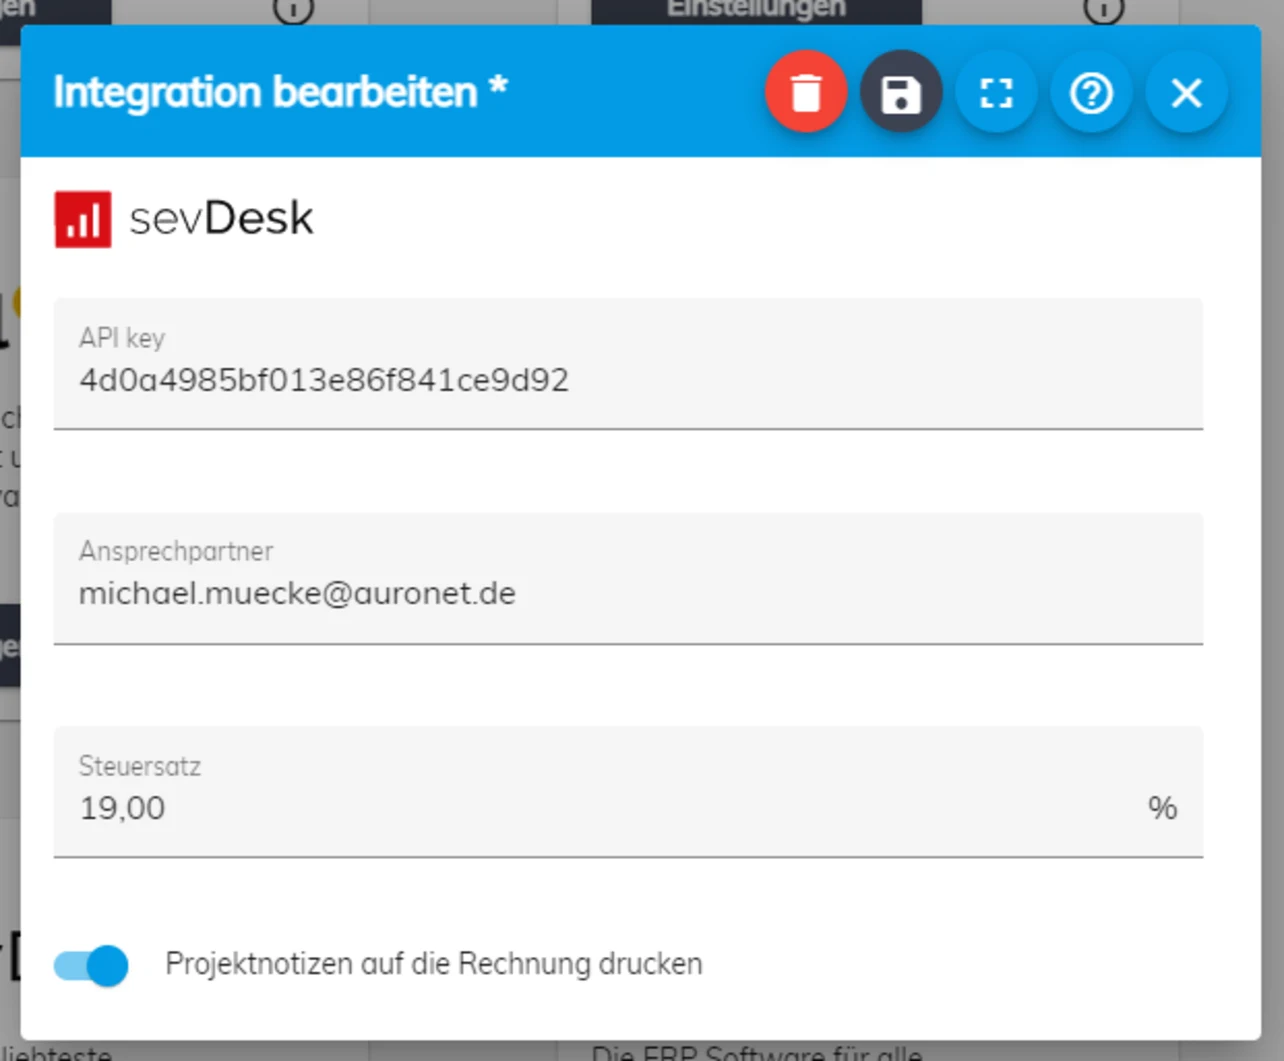Click the info icon right of Einstellungen
Image resolution: width=1284 pixels, height=1061 pixels.
coord(1103,10)
